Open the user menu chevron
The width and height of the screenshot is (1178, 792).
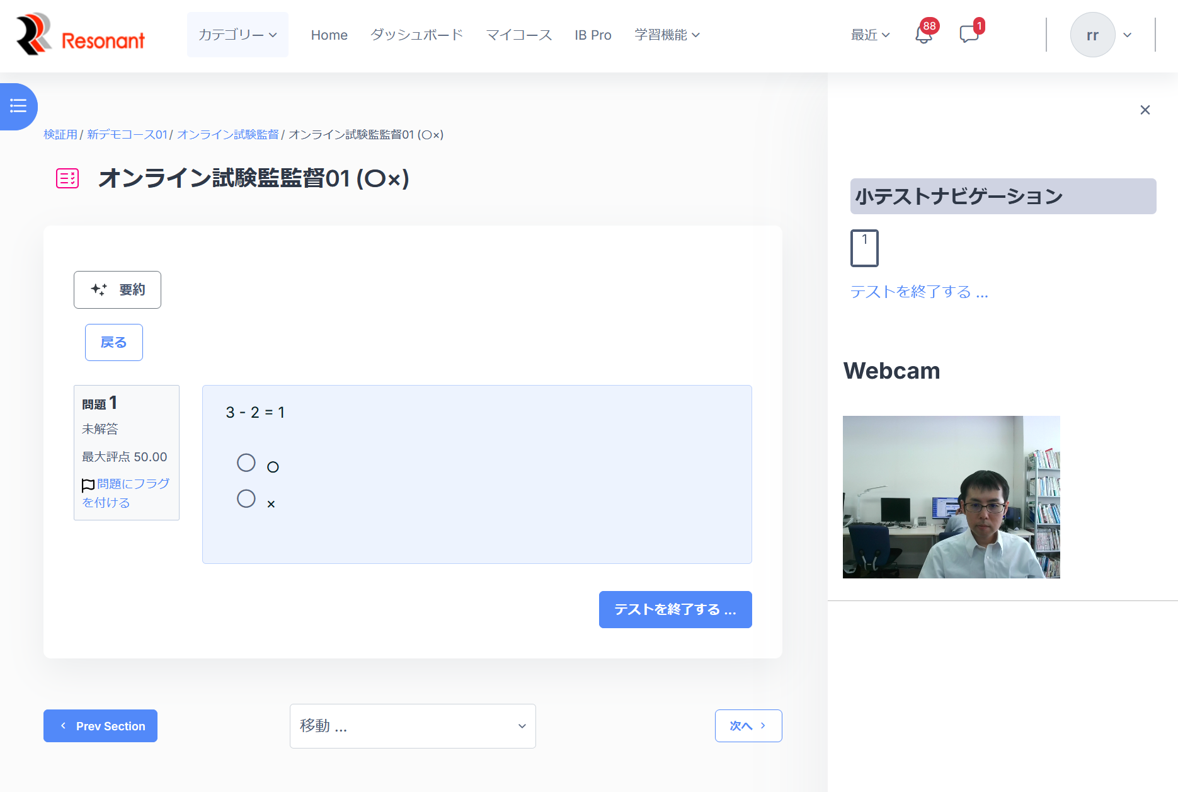(x=1127, y=35)
